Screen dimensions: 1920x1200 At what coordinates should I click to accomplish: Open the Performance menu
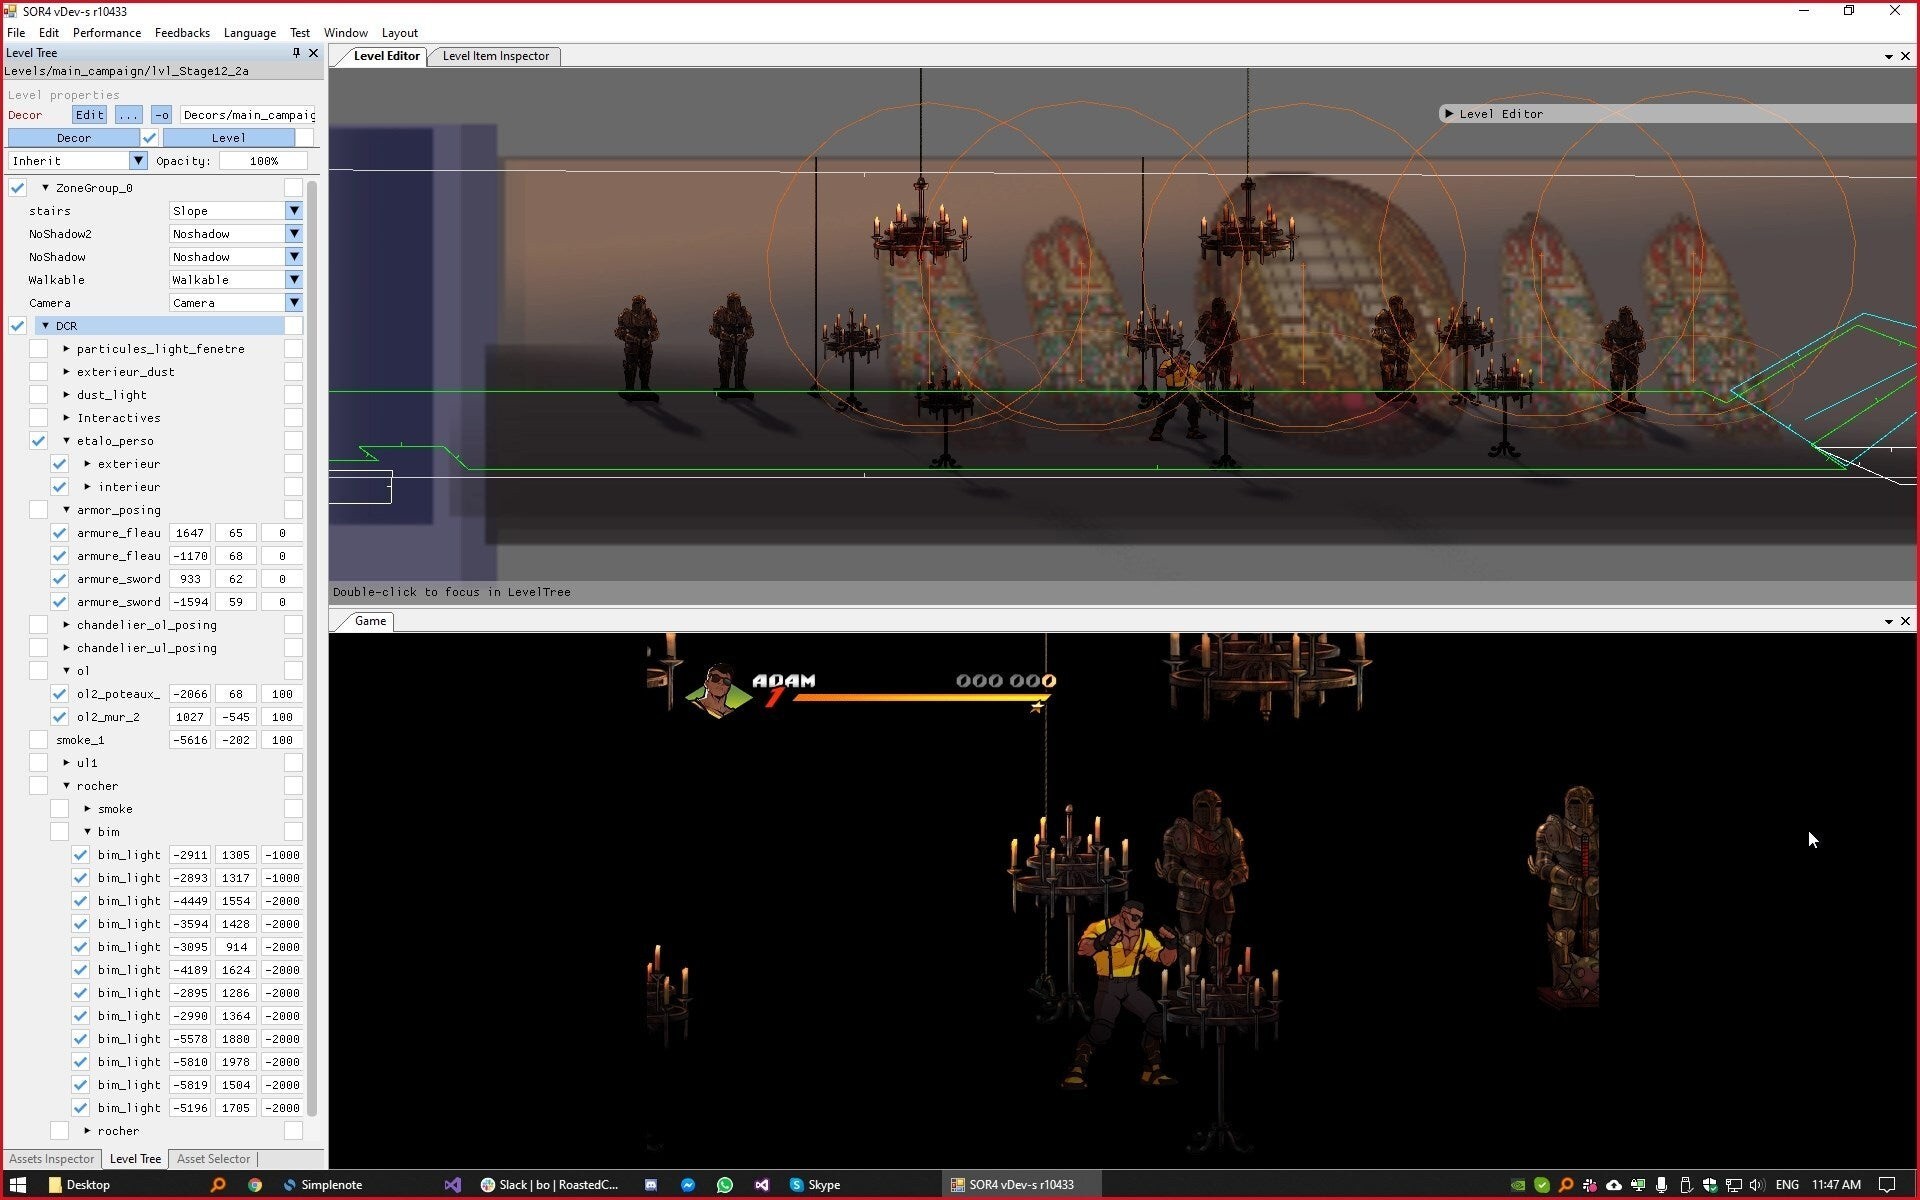pyautogui.click(x=106, y=33)
